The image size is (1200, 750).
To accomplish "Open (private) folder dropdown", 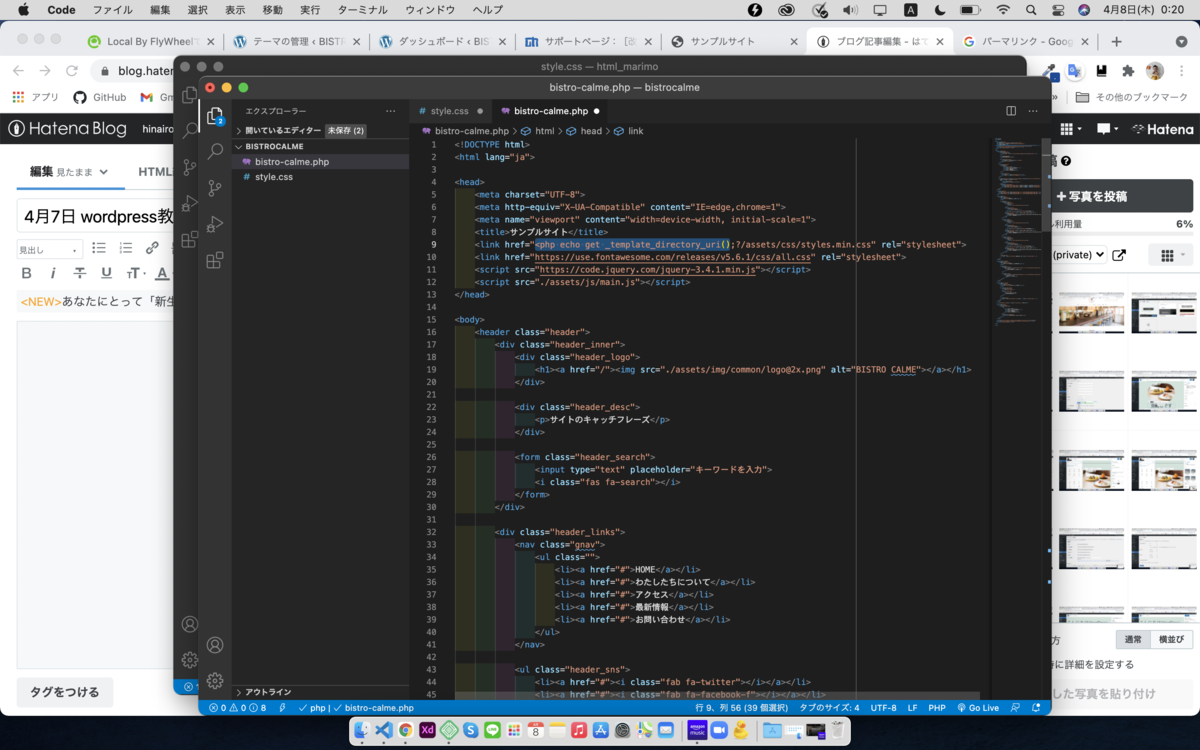I will 1078,255.
